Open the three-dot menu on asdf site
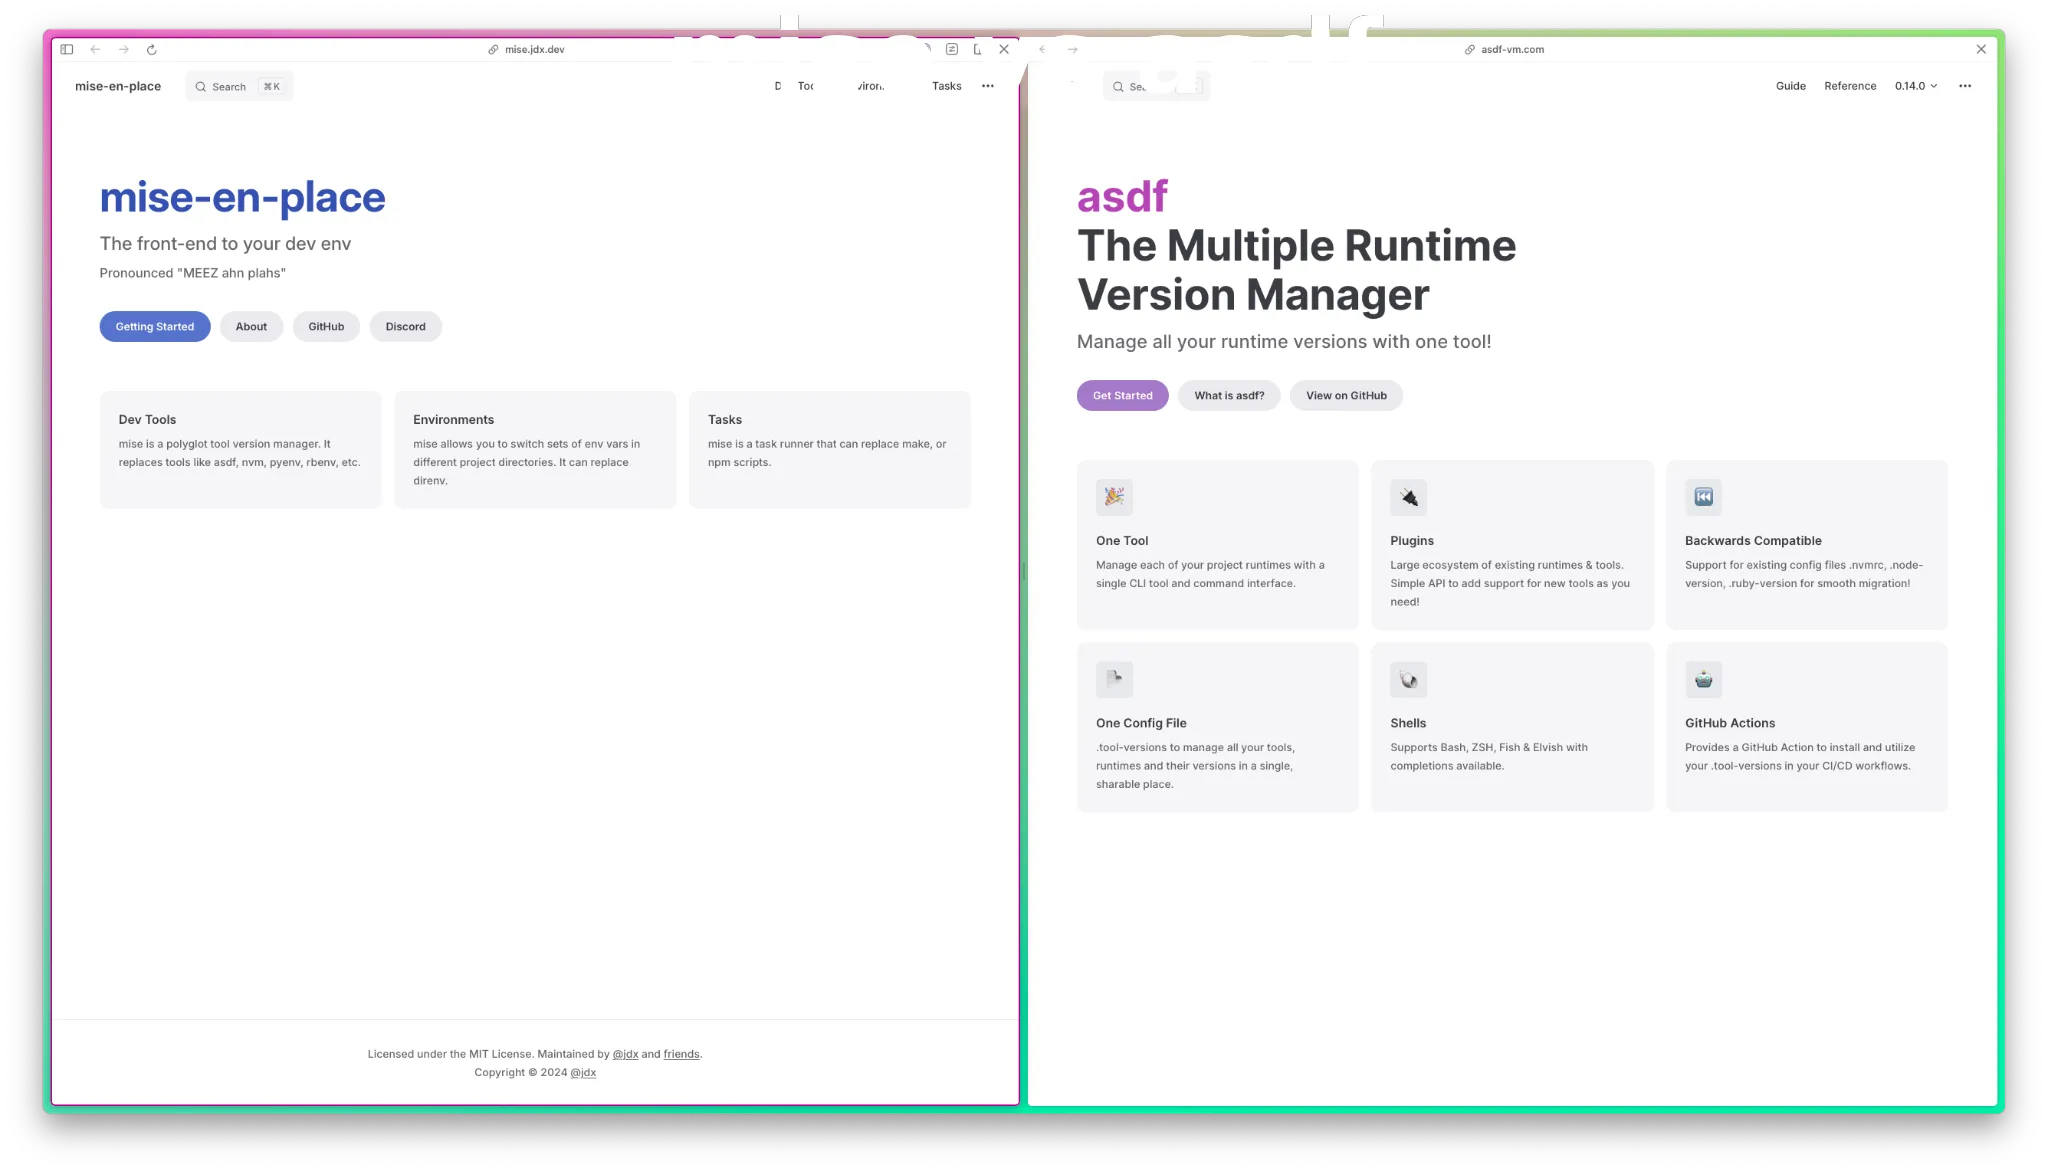 (1965, 86)
